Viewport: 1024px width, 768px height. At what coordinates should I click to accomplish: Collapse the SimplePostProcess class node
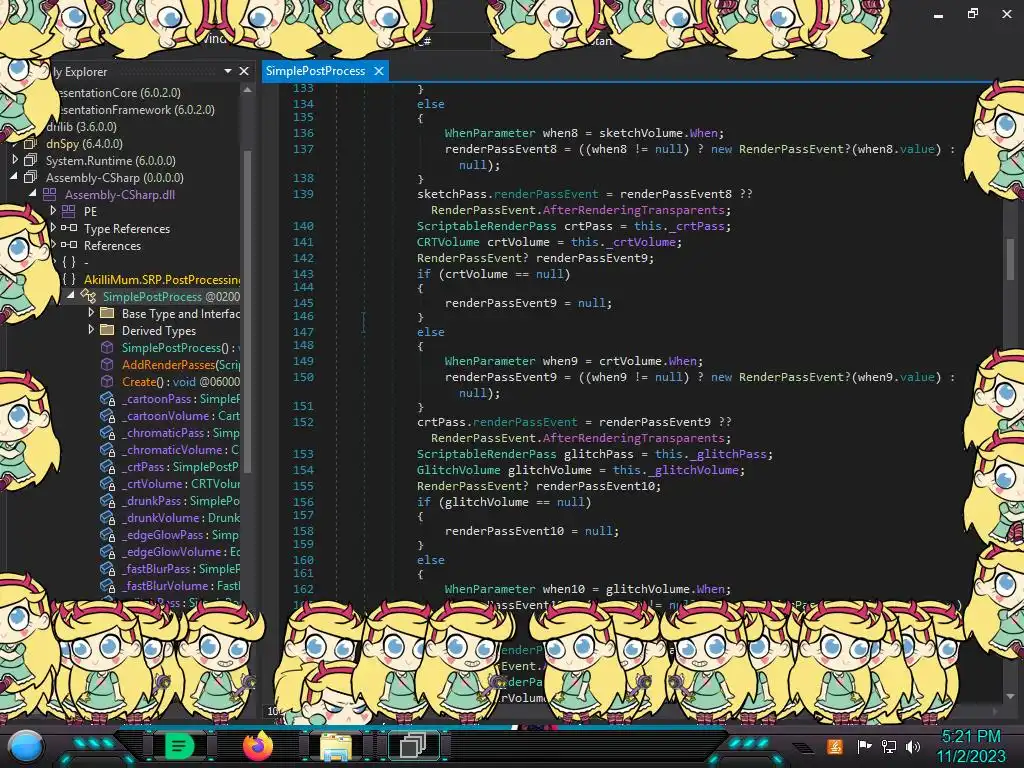(71, 296)
